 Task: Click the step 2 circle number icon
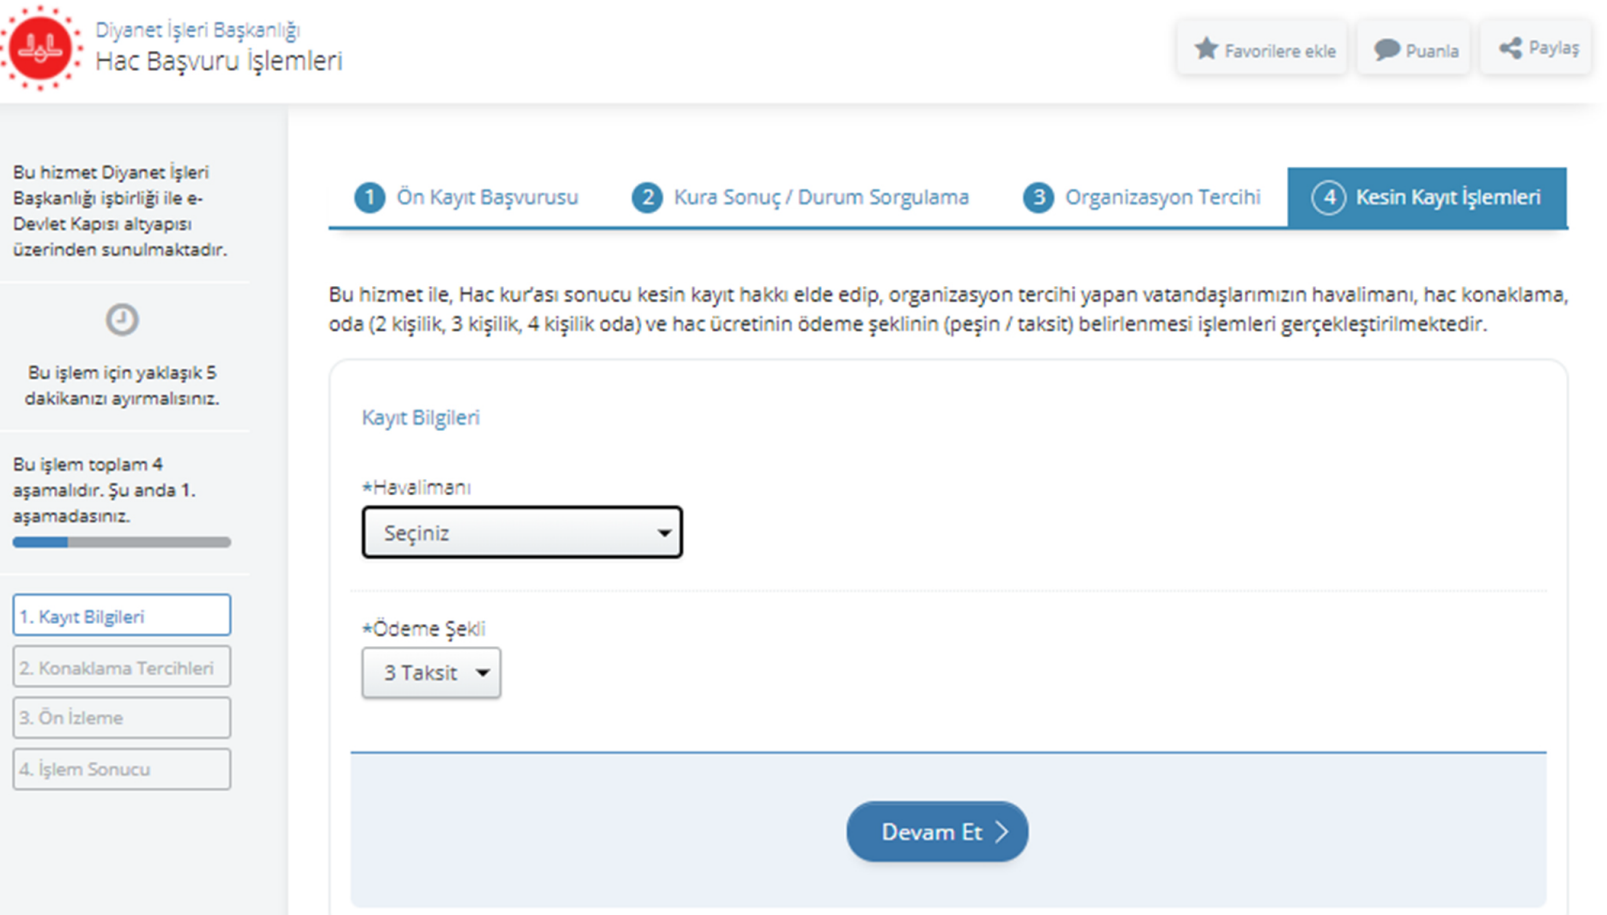[x=647, y=197]
